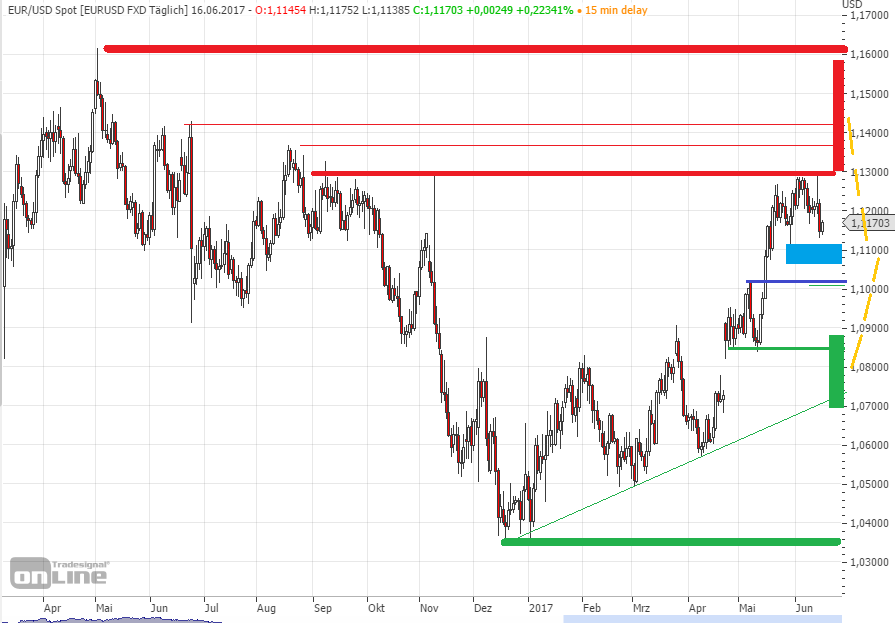Click the 2017 year label on time axis

541,608
